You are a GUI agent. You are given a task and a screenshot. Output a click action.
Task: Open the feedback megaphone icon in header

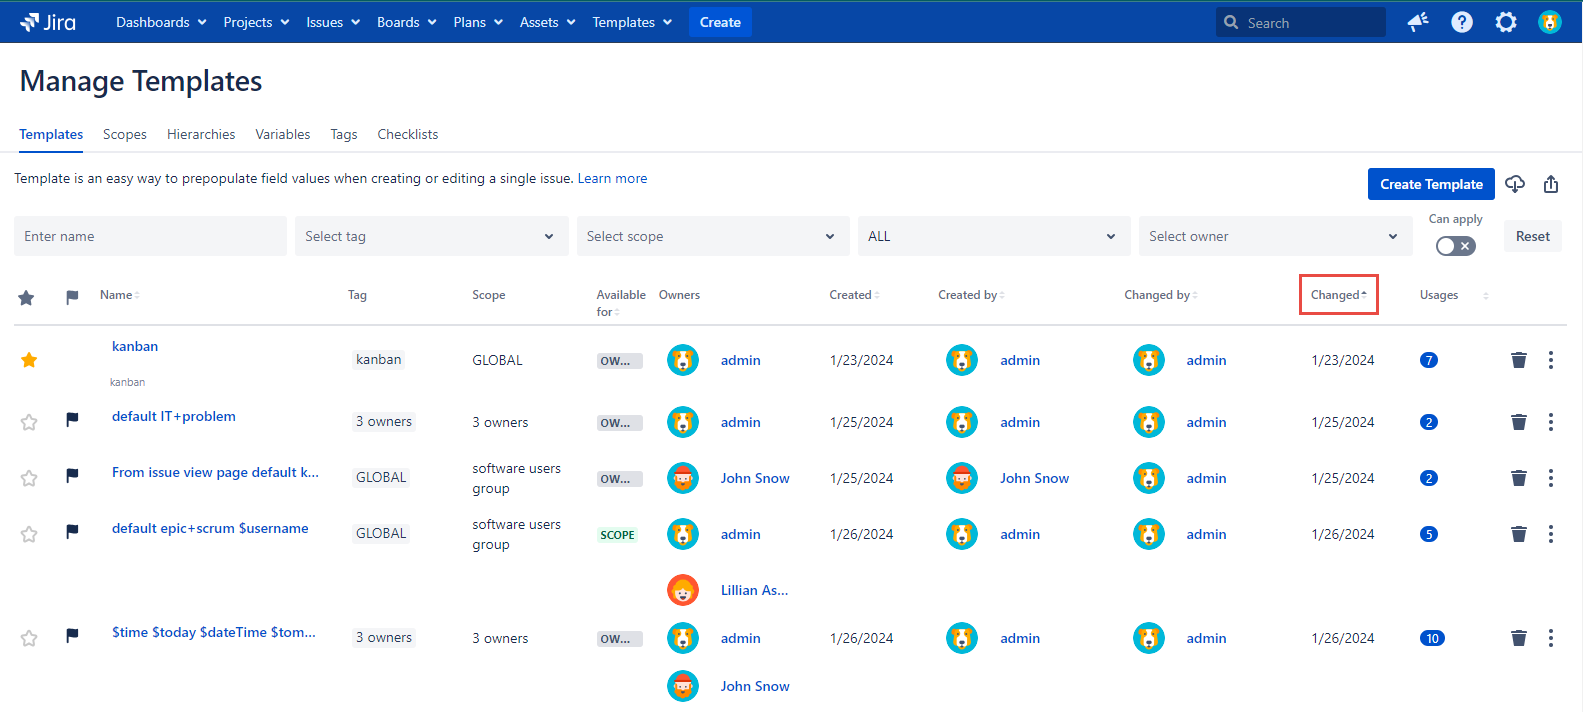1418,22
